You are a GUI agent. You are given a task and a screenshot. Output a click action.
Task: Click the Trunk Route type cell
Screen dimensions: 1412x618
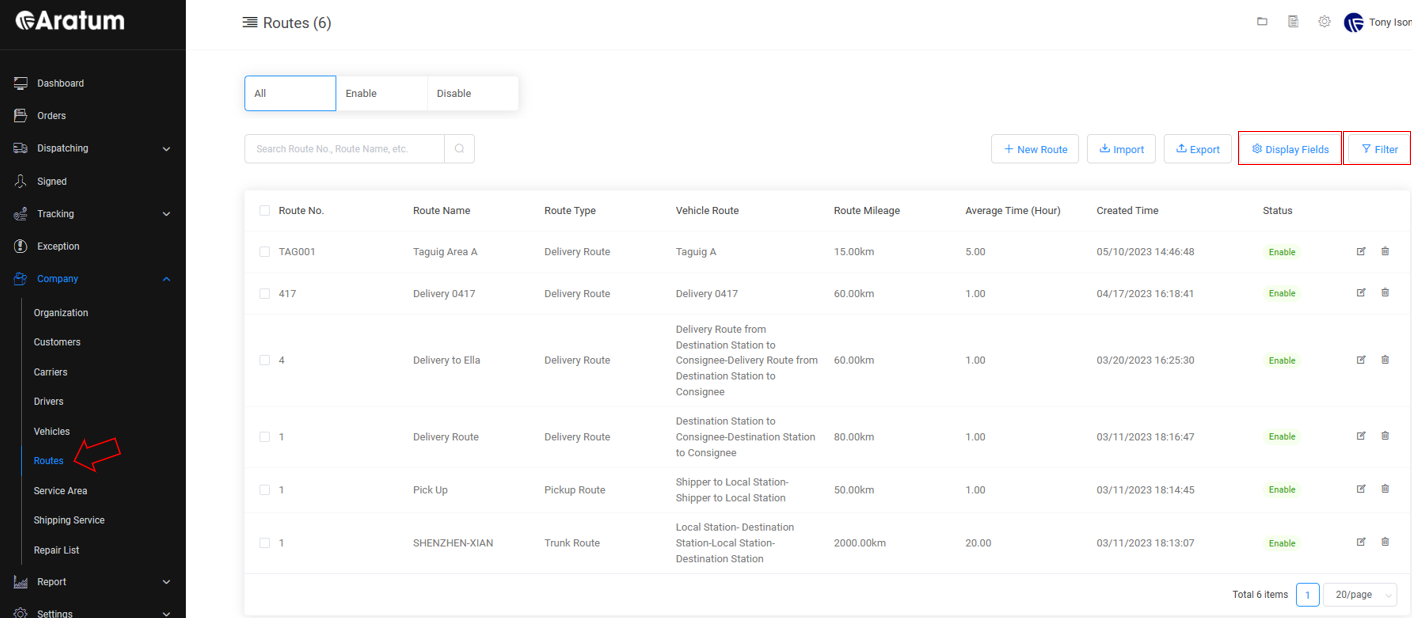[572, 543]
